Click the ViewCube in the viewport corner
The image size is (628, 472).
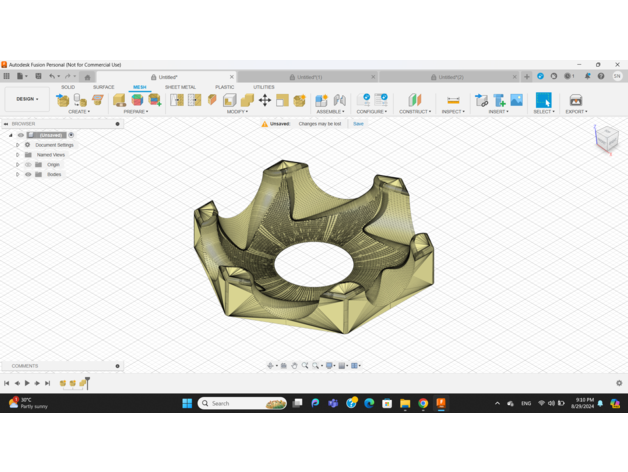click(607, 138)
